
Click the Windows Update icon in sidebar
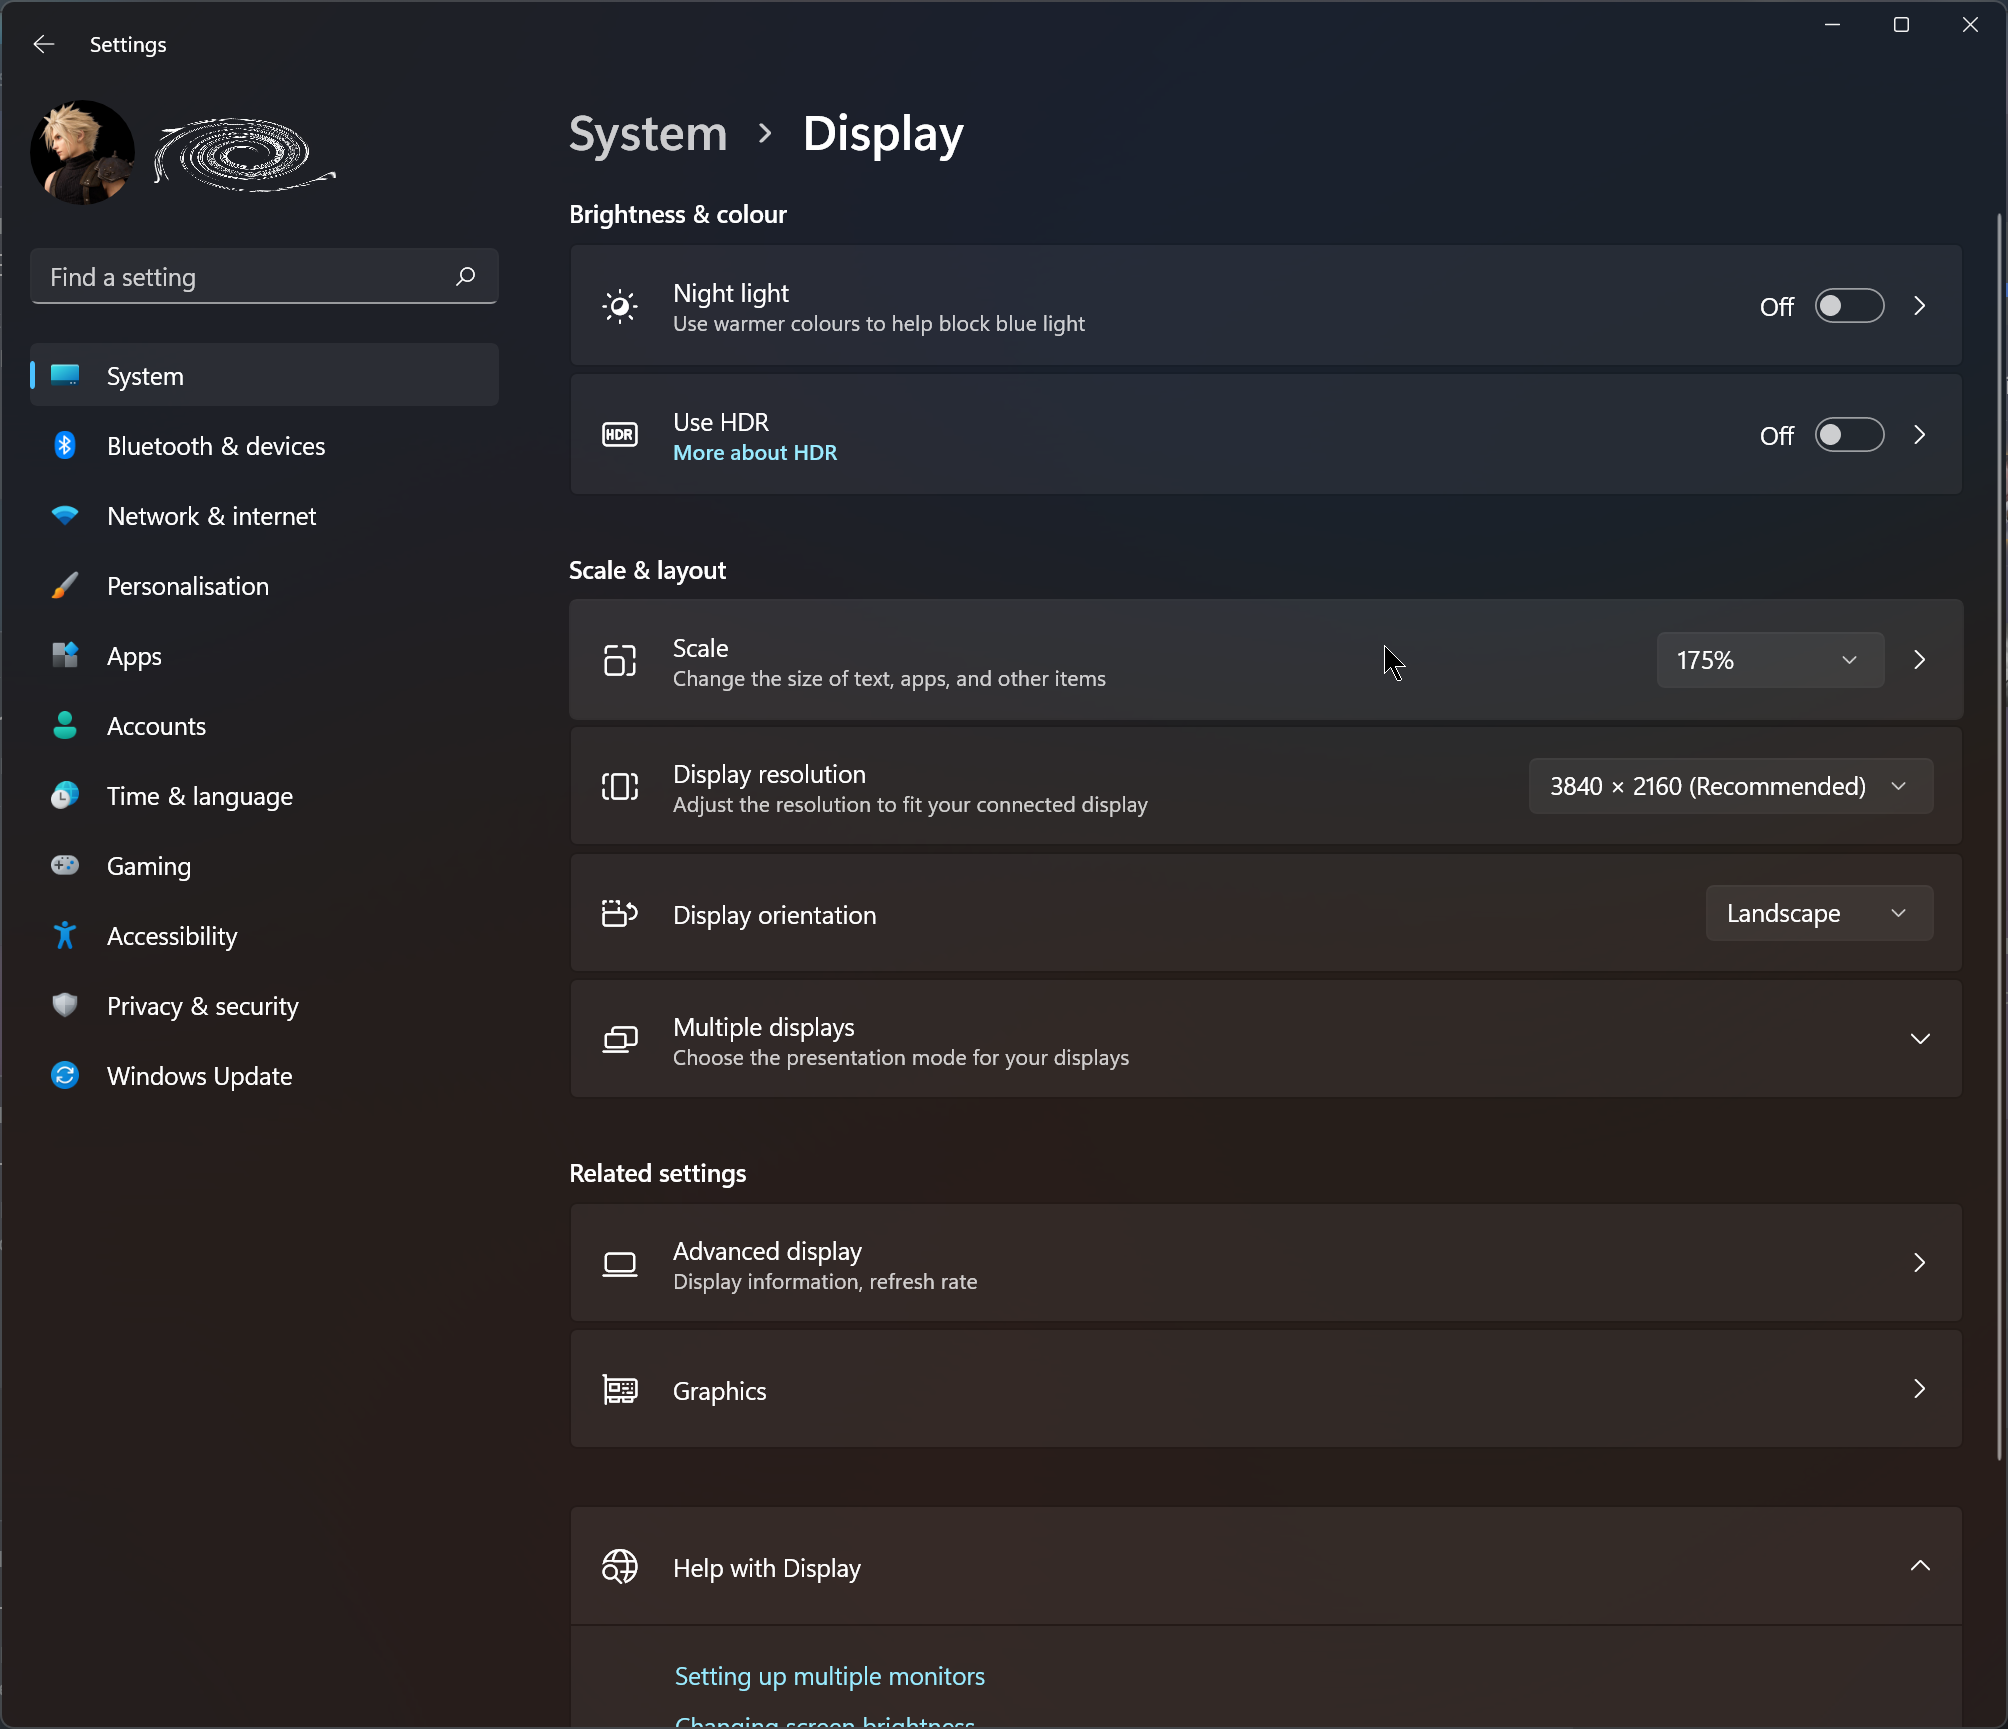pos(63,1074)
